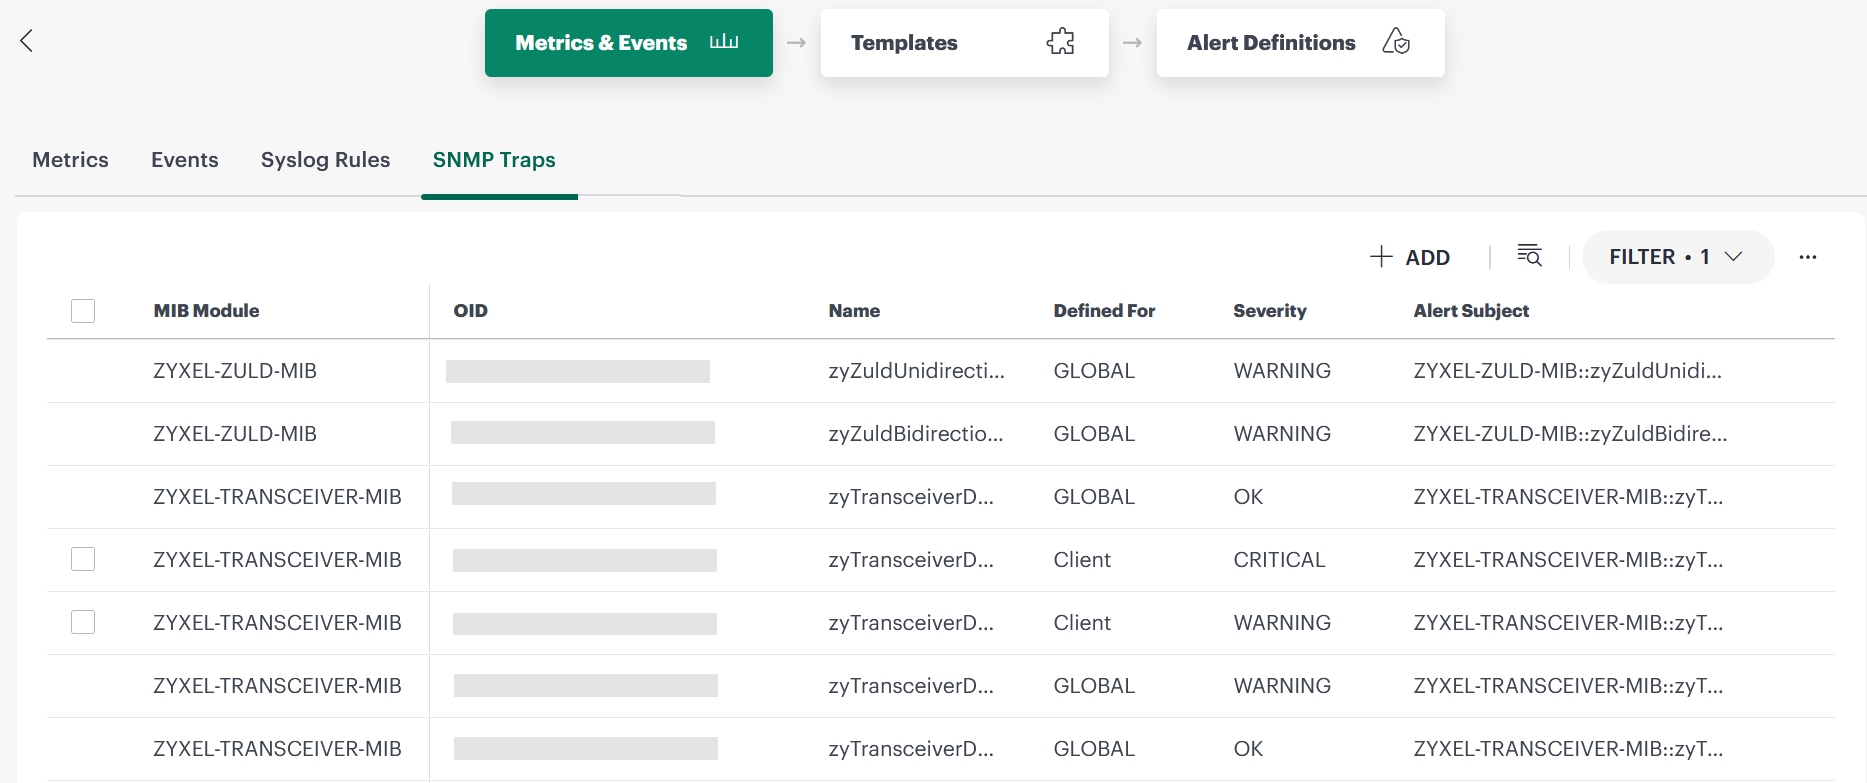
Task: Switch to the Events tab
Action: coord(185,160)
